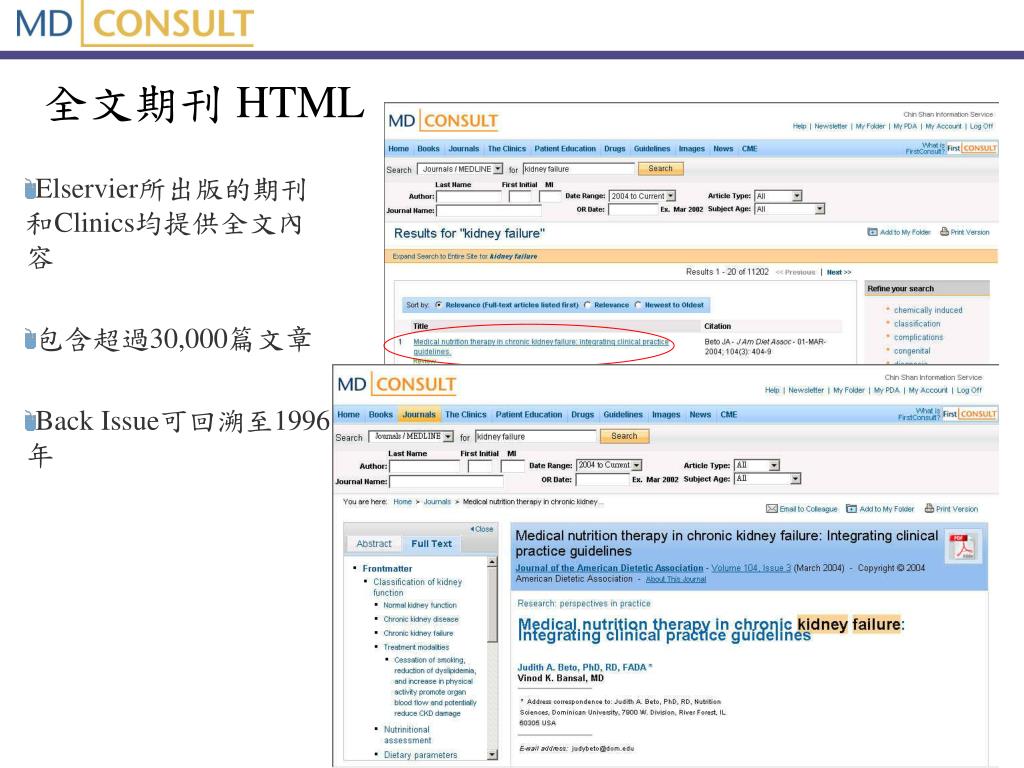Click 'chemically induced' refine search link
1024x768 pixels.
(x=928, y=310)
